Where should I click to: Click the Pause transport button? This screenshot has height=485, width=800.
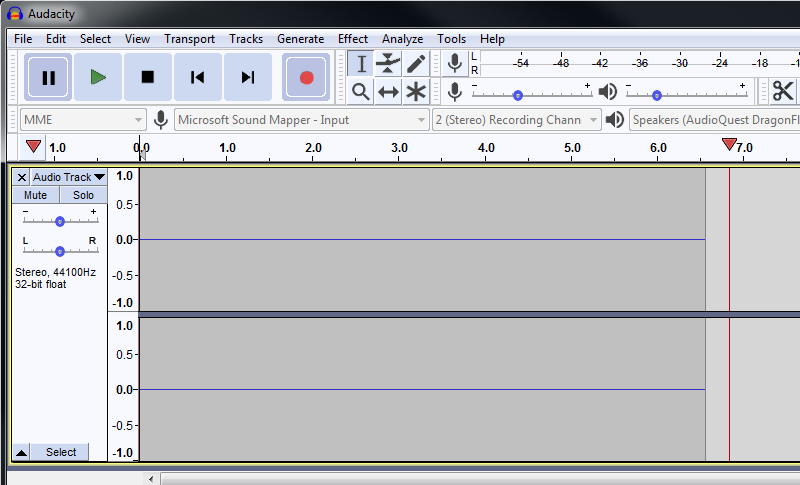(48, 78)
